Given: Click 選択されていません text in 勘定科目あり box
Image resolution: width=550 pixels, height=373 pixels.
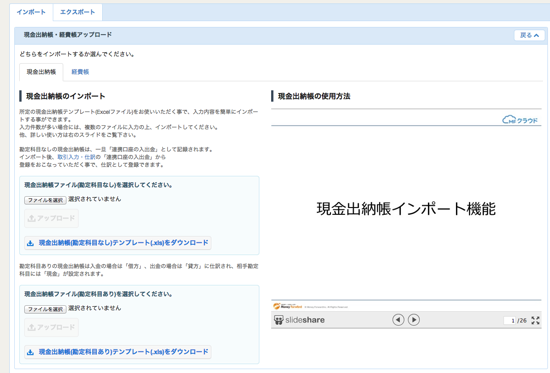Looking at the screenshot, I should coord(95,308).
